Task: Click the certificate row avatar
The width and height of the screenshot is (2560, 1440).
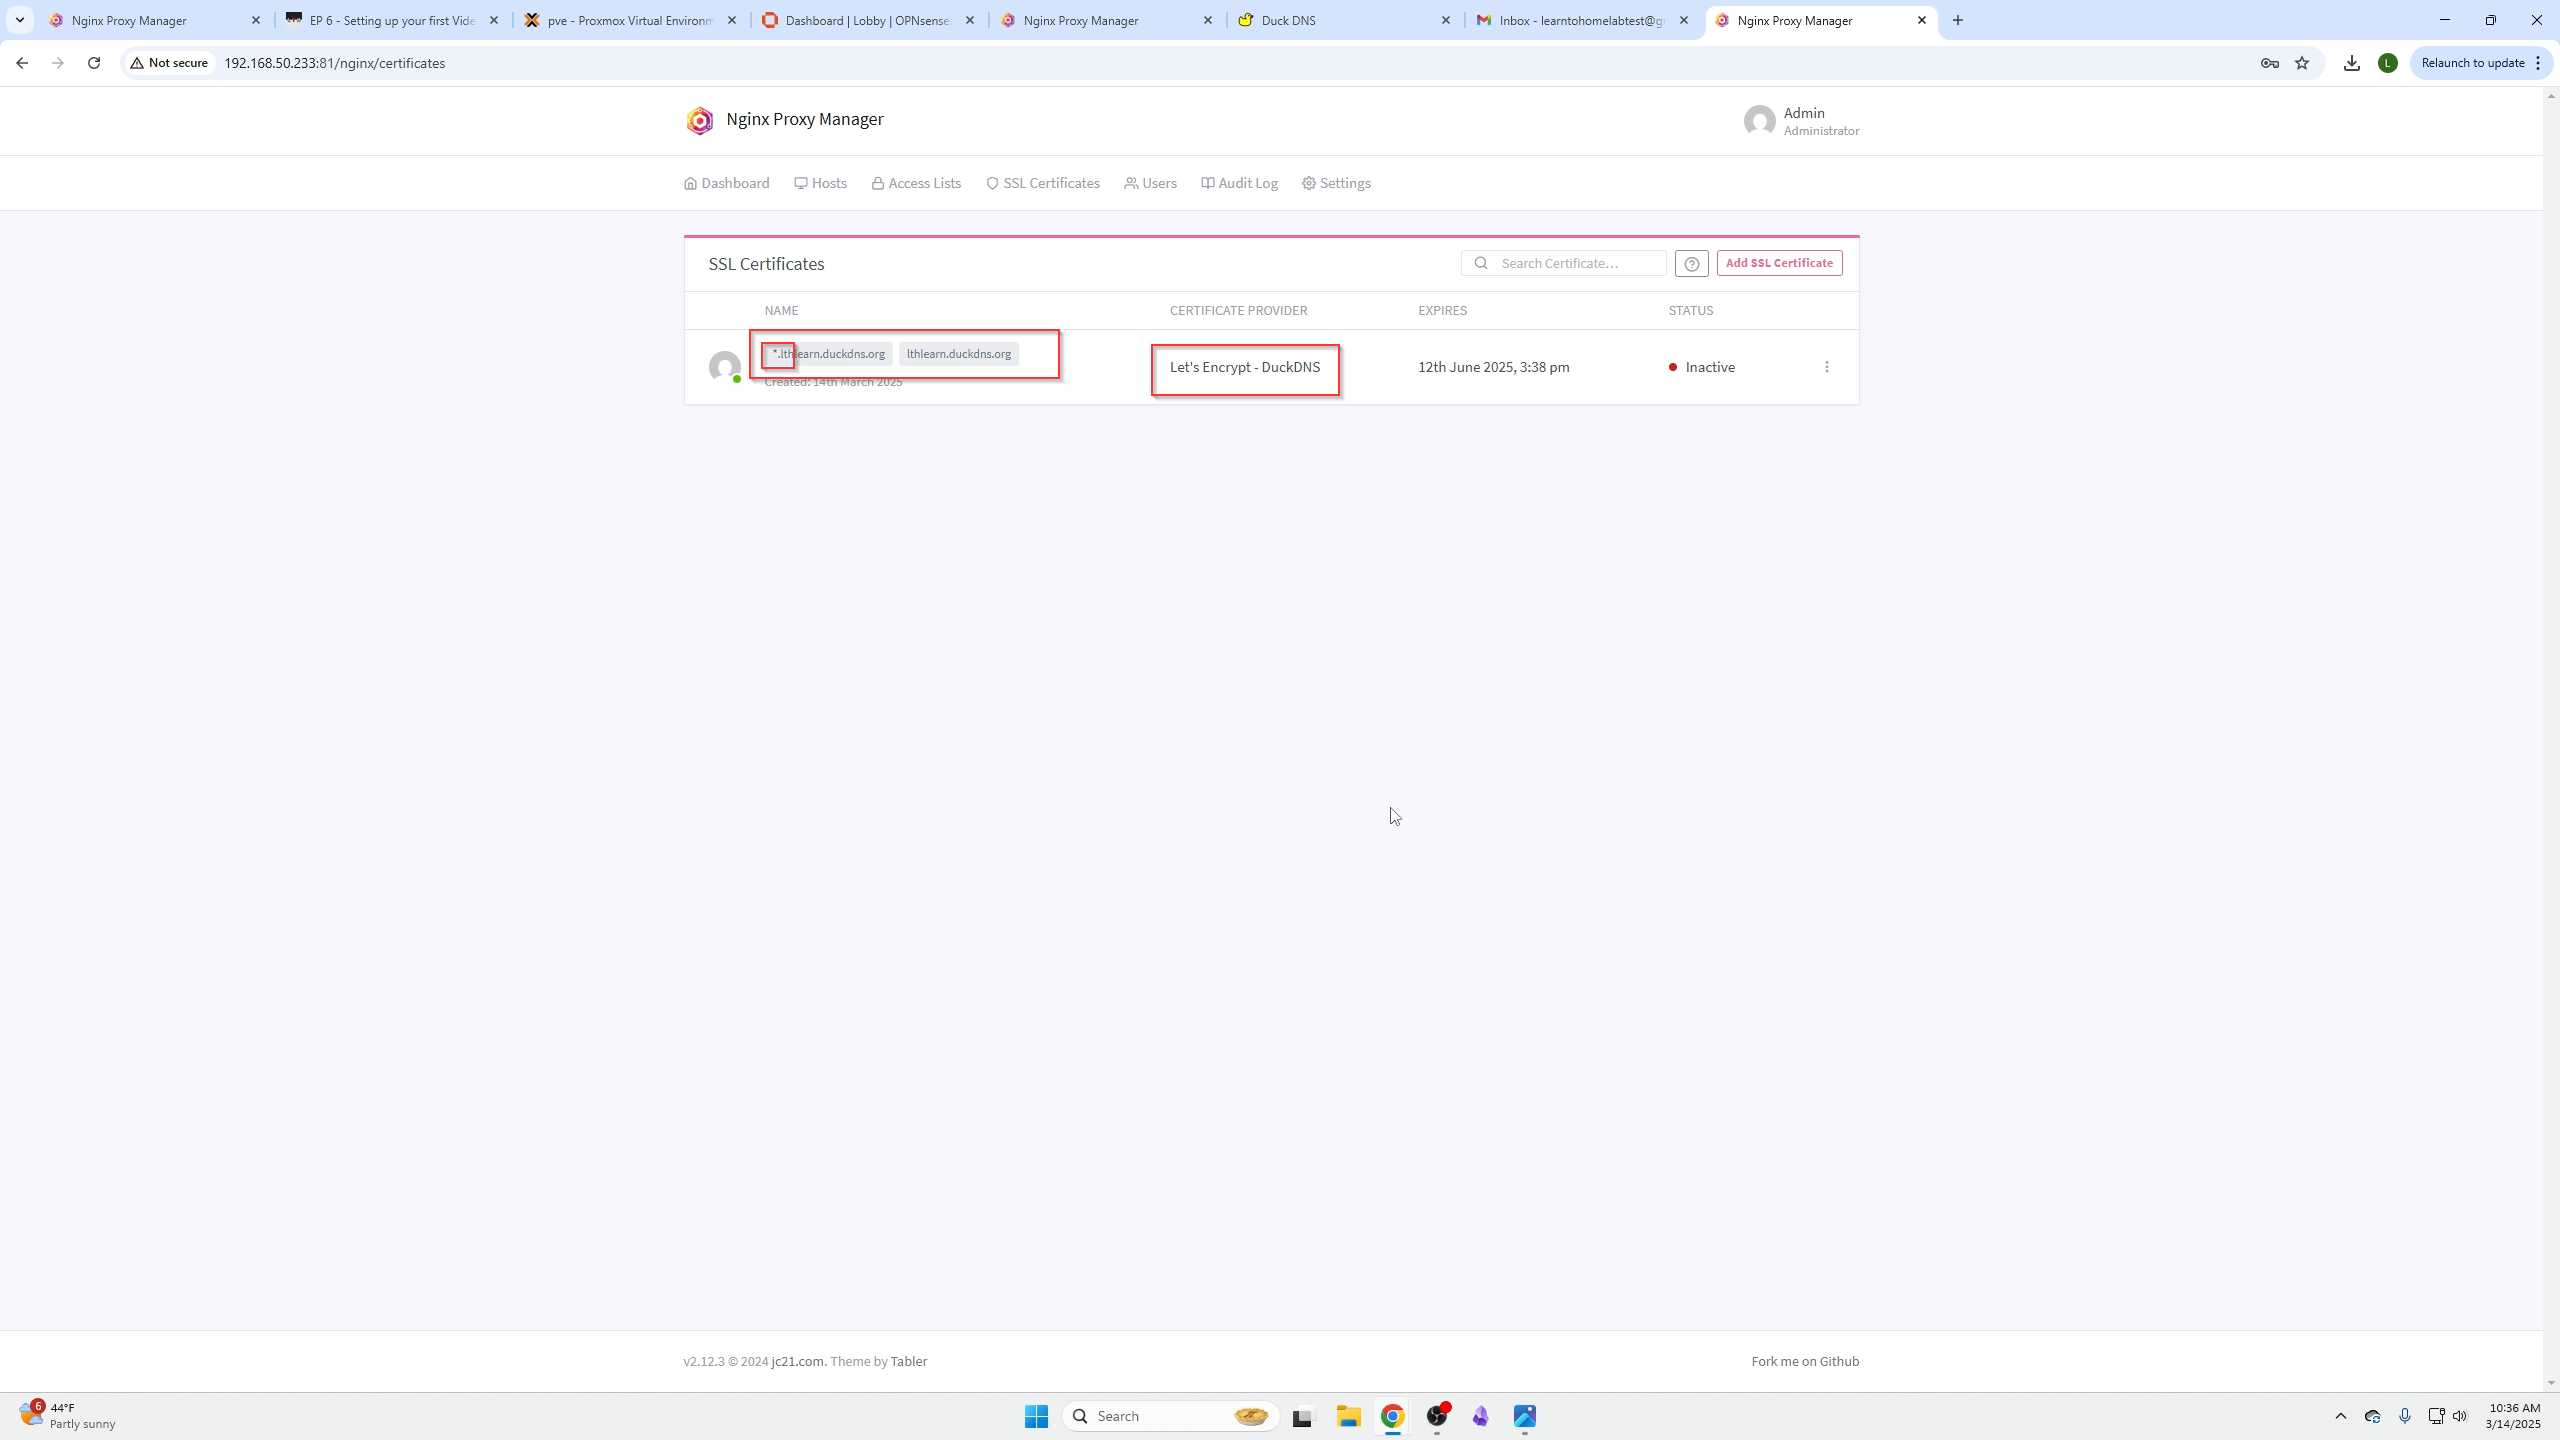Action: (x=725, y=367)
